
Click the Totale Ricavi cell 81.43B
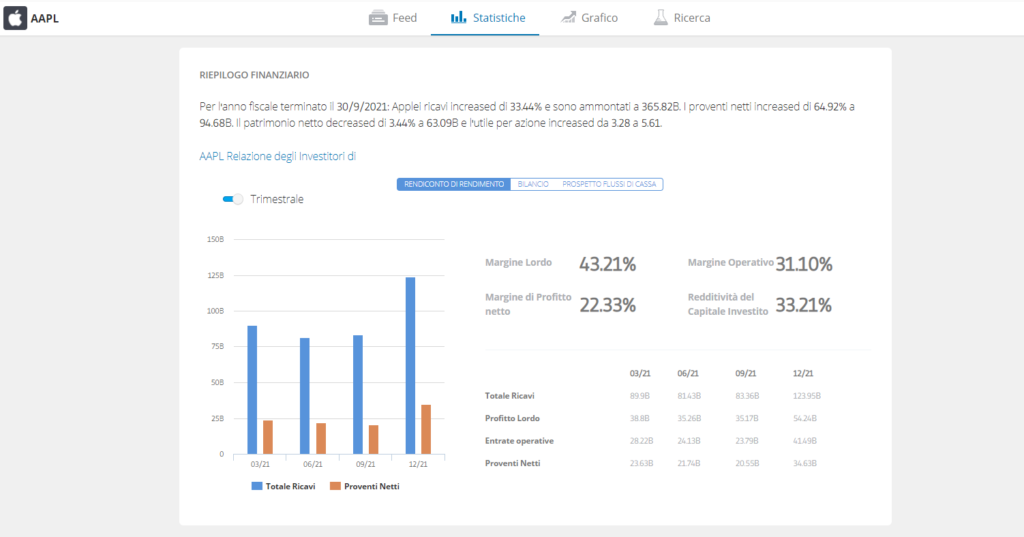[689, 396]
